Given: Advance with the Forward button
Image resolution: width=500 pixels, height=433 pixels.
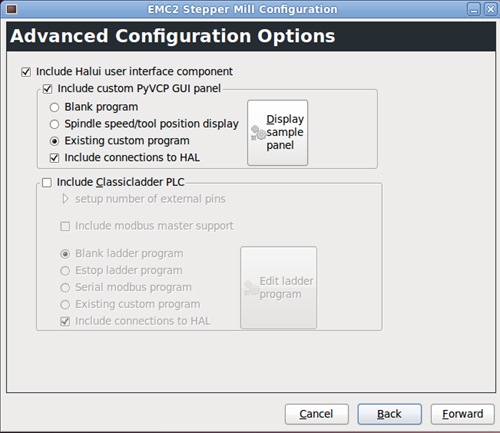Looking at the screenshot, I should (463, 414).
